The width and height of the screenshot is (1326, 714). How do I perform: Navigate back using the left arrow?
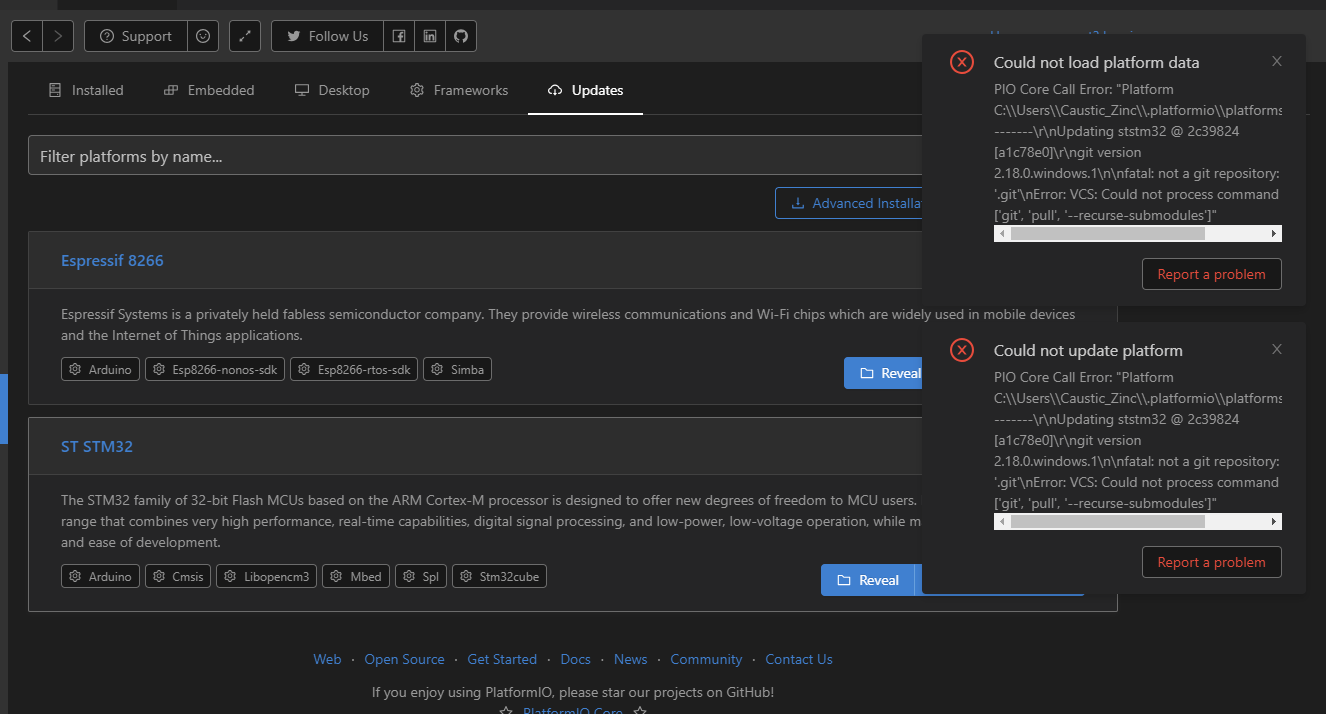26,36
